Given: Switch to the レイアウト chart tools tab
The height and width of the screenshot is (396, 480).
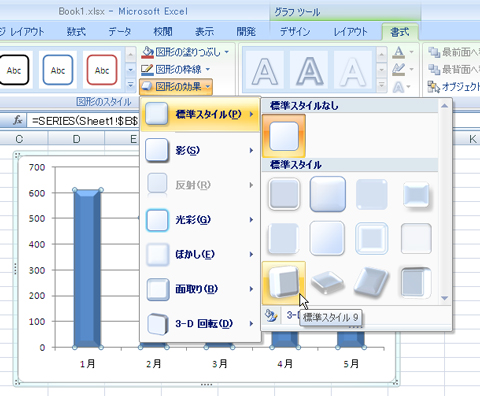Looking at the screenshot, I should pos(350,32).
